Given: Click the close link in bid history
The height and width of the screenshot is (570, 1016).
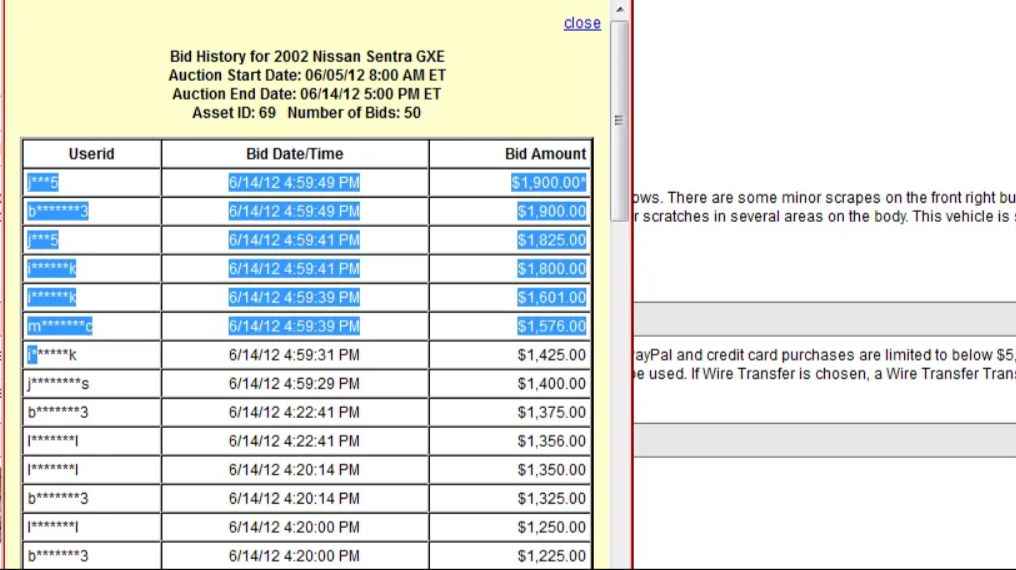Looking at the screenshot, I should (582, 23).
